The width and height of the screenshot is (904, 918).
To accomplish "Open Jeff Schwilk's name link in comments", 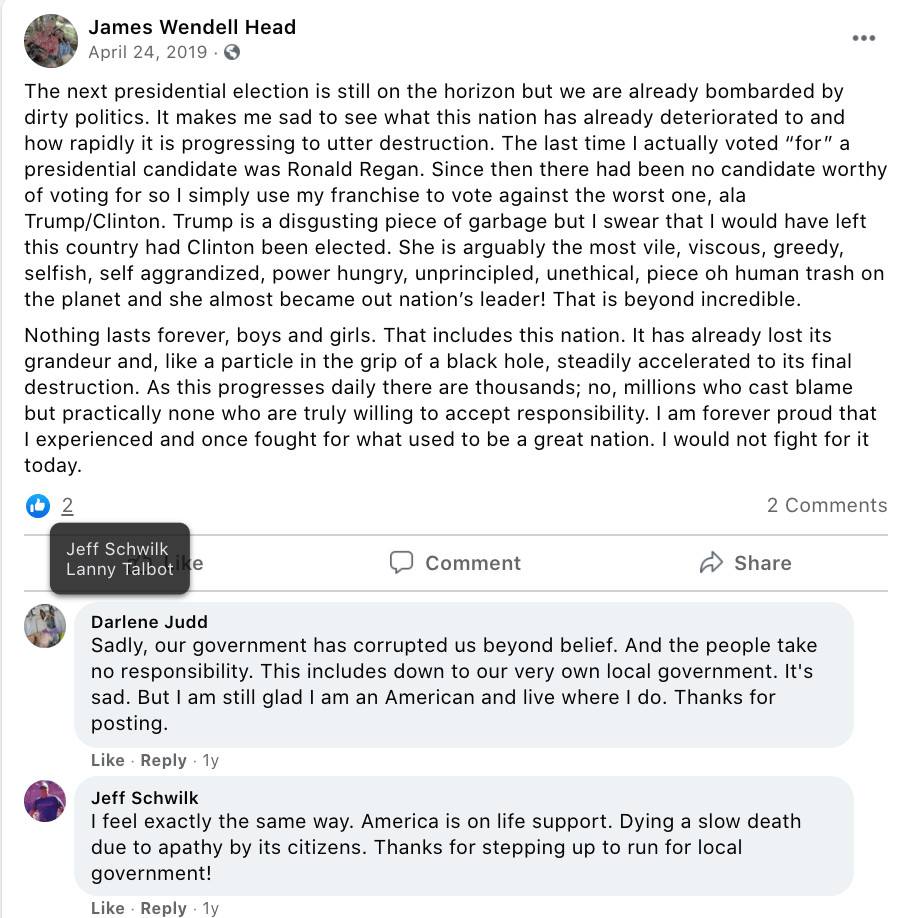I will (144, 797).
